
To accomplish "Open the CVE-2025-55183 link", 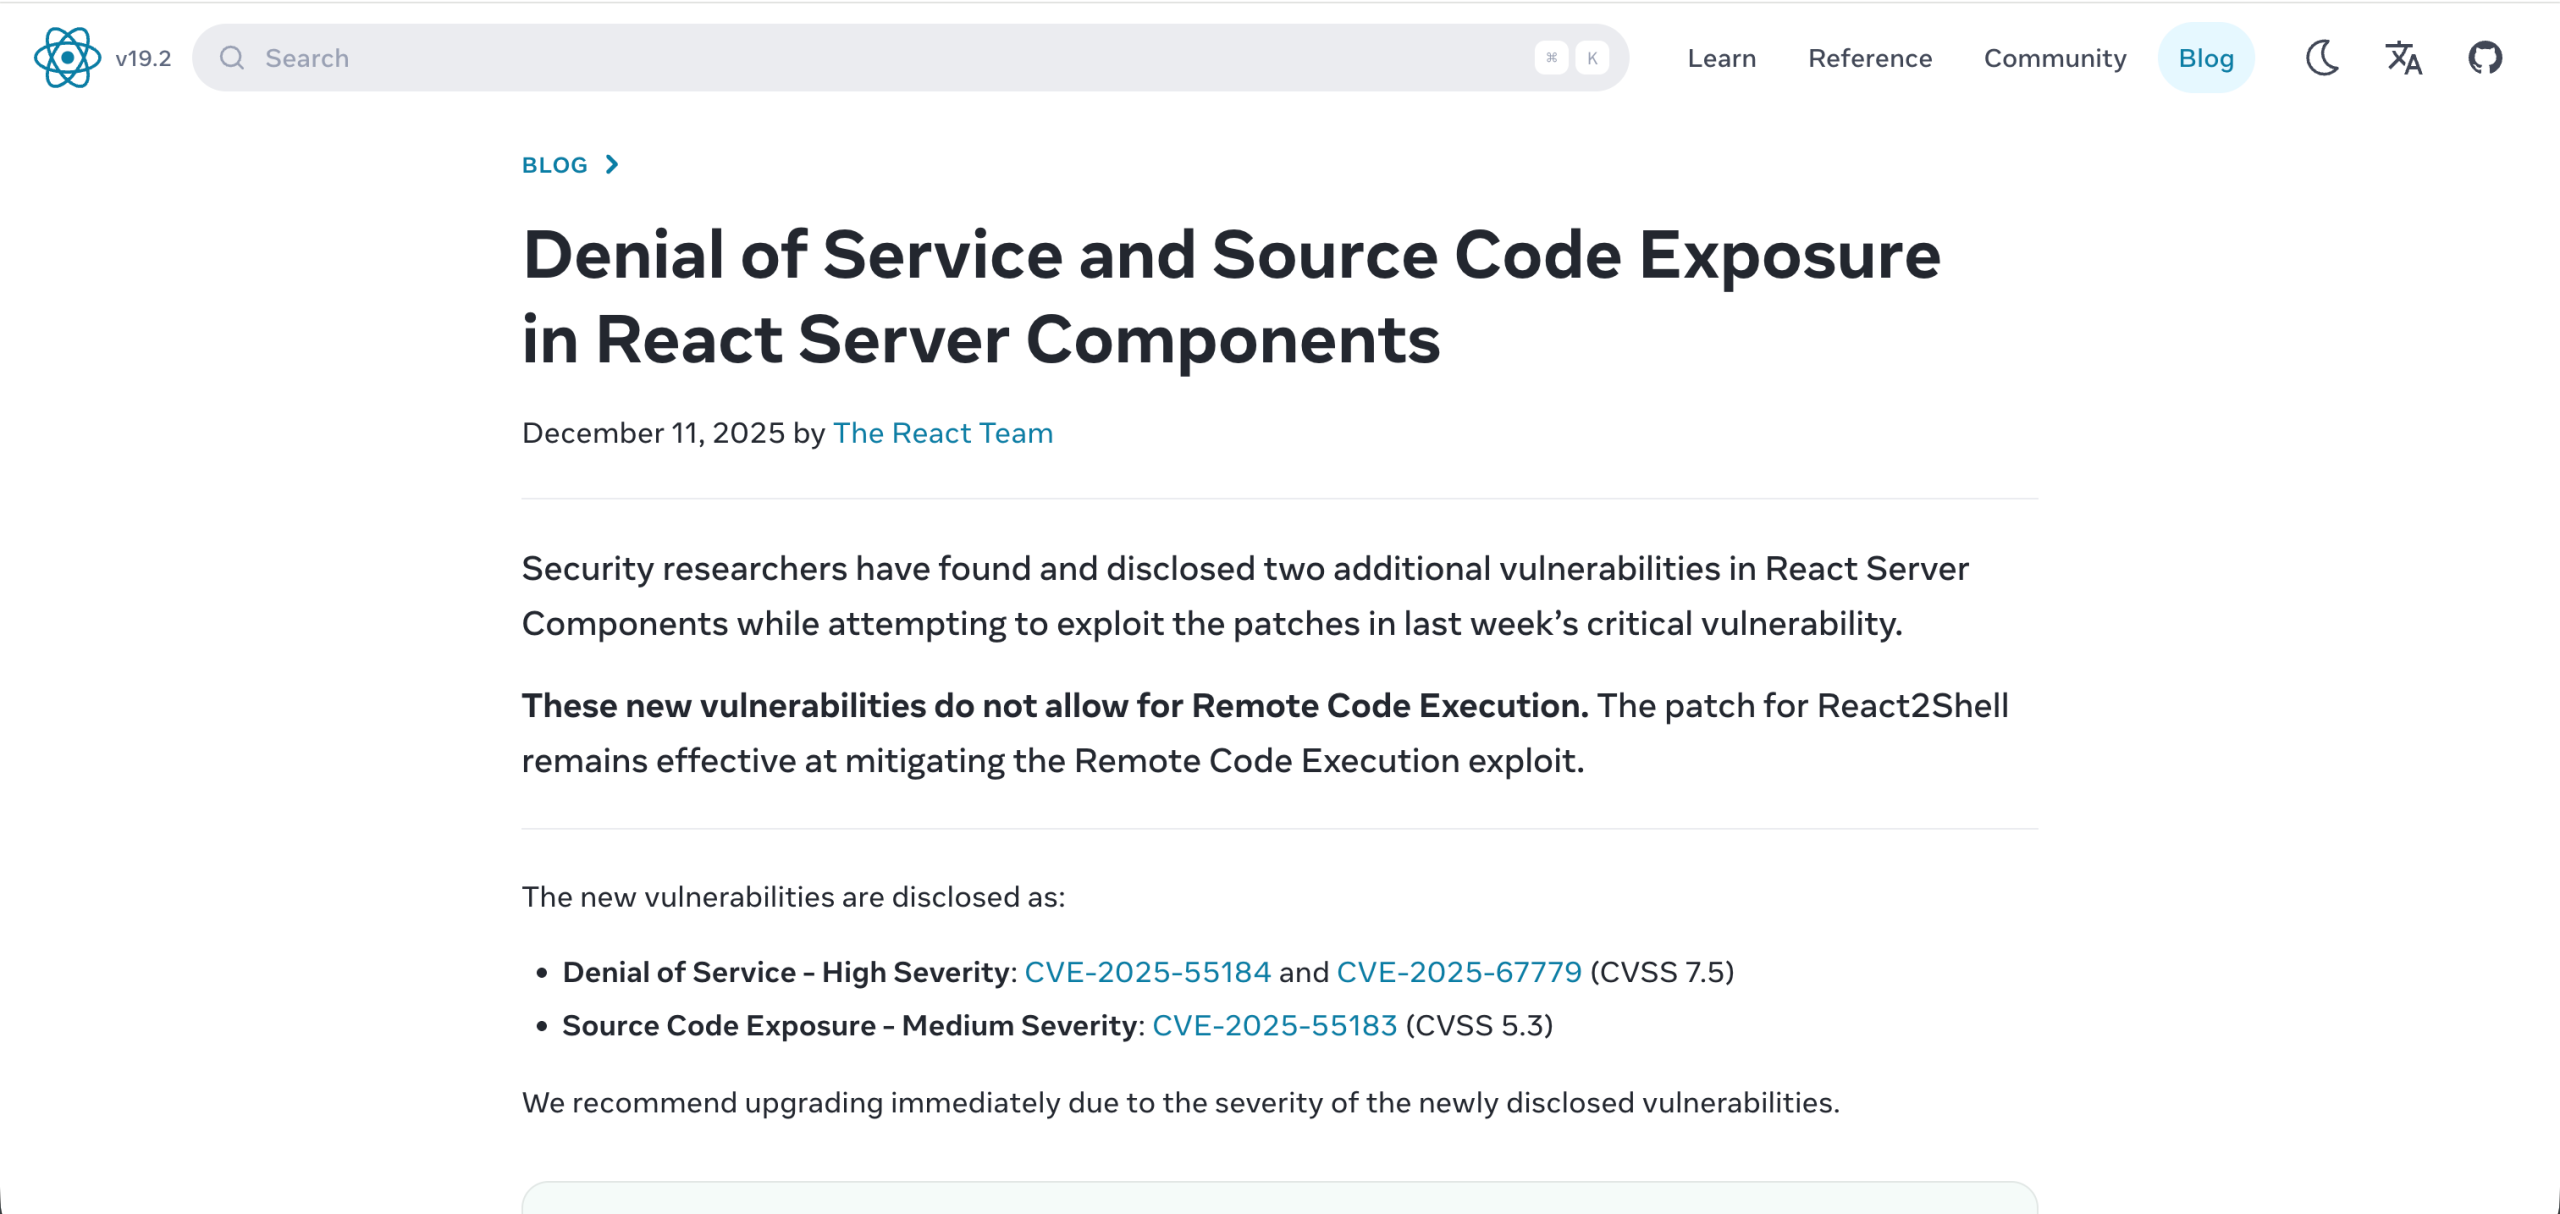I will point(1274,1026).
